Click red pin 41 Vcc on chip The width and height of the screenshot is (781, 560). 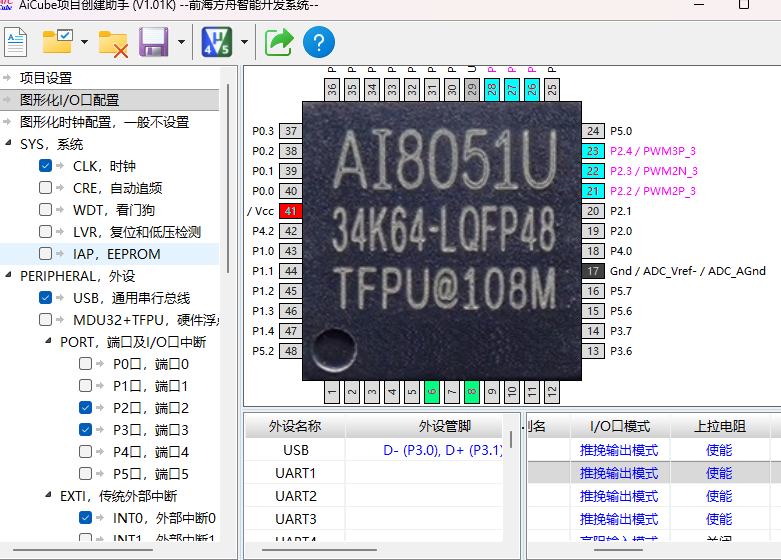click(290, 211)
